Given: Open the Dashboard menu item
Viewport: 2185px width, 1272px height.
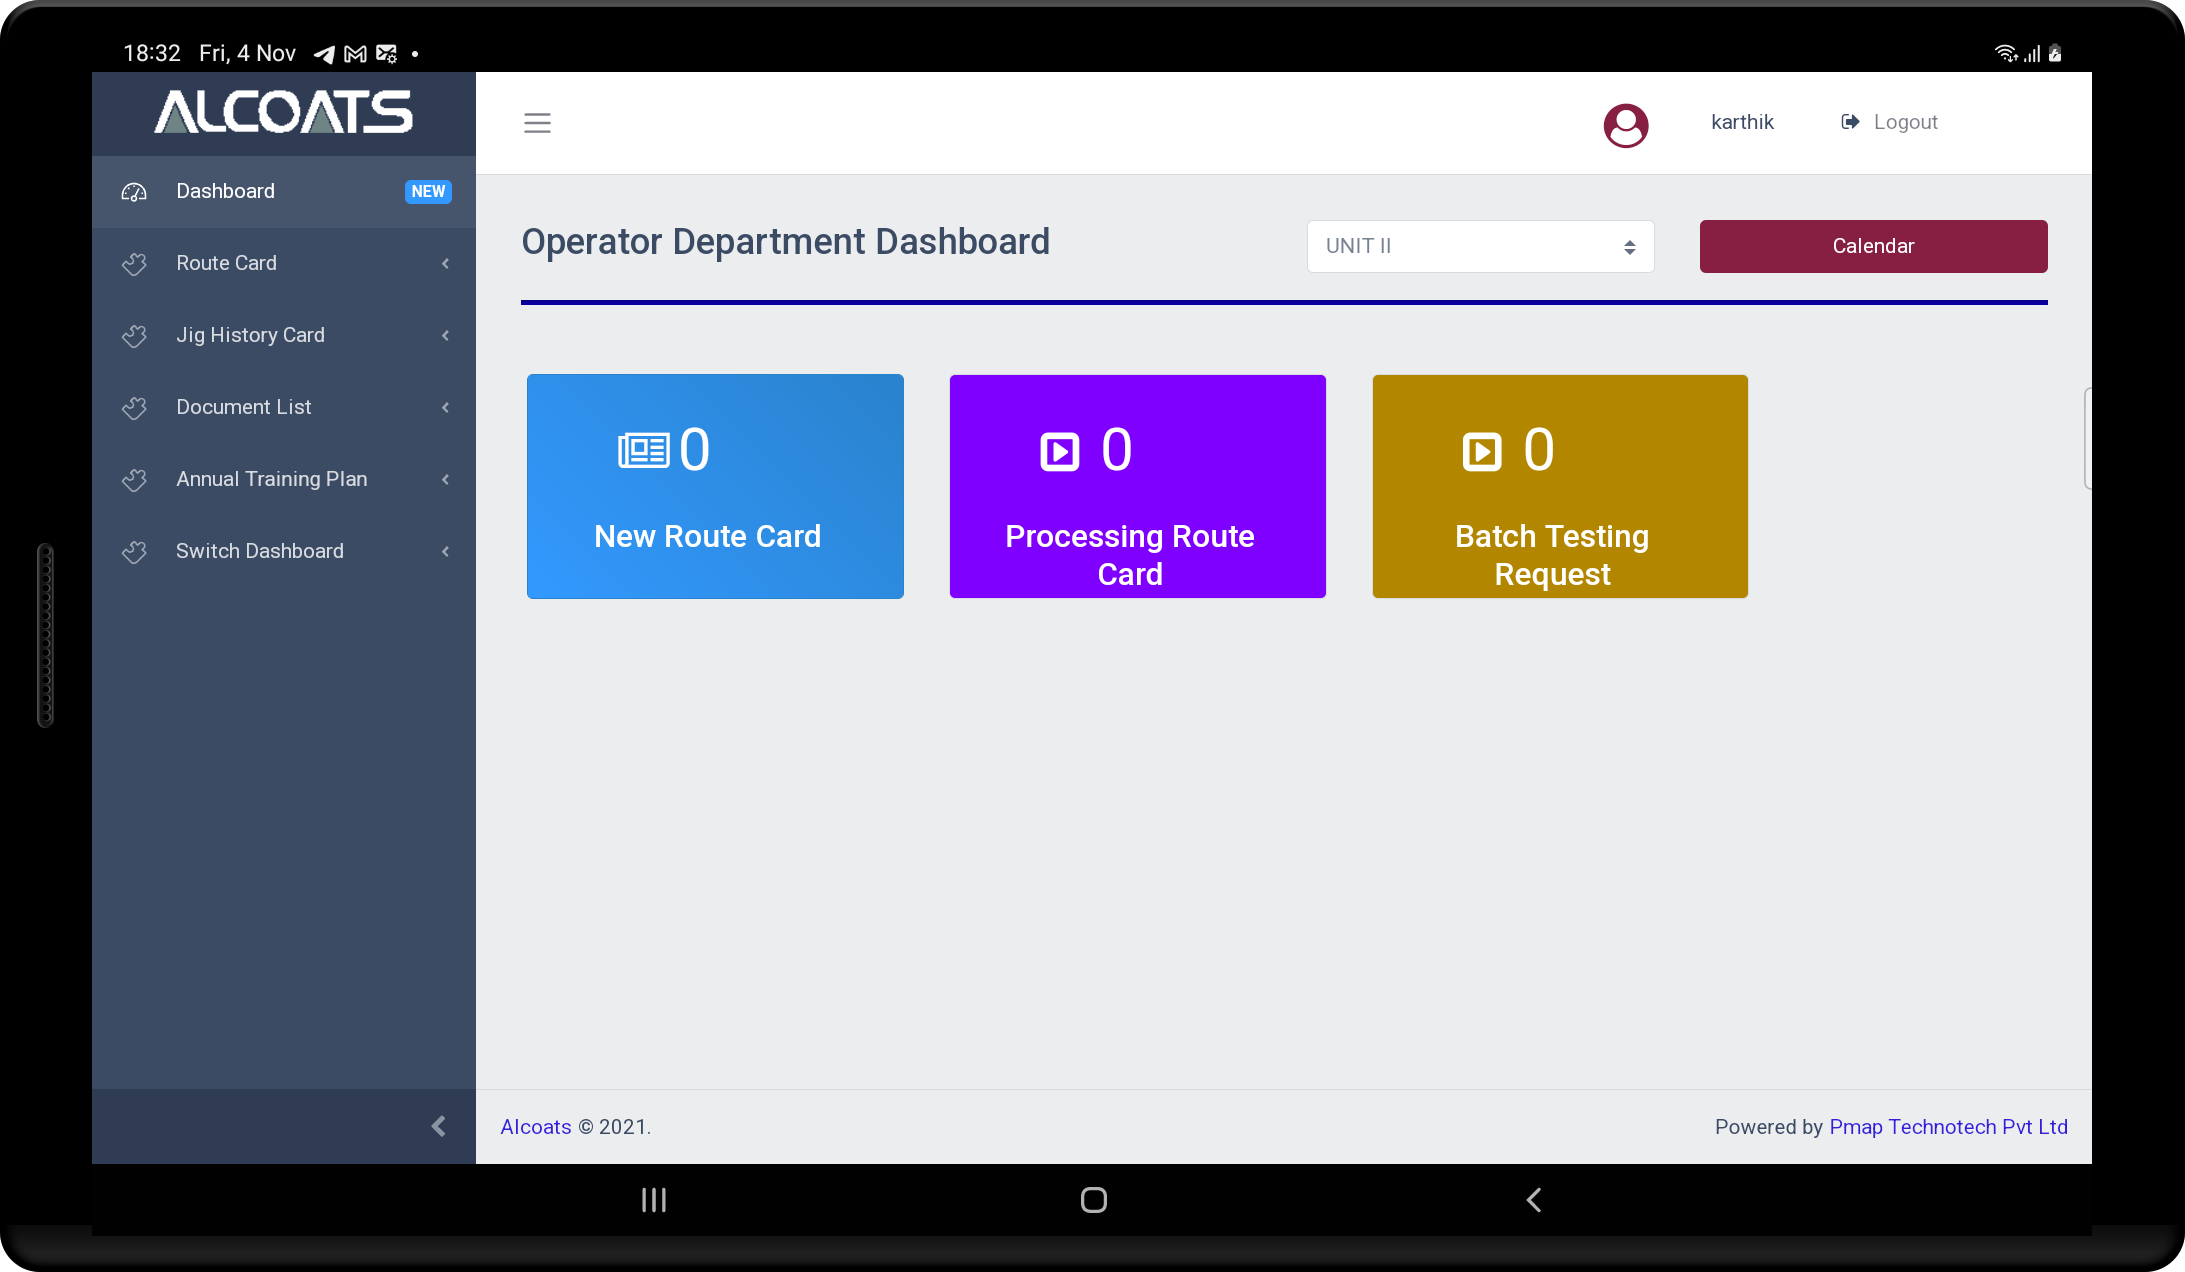Looking at the screenshot, I should pos(284,192).
